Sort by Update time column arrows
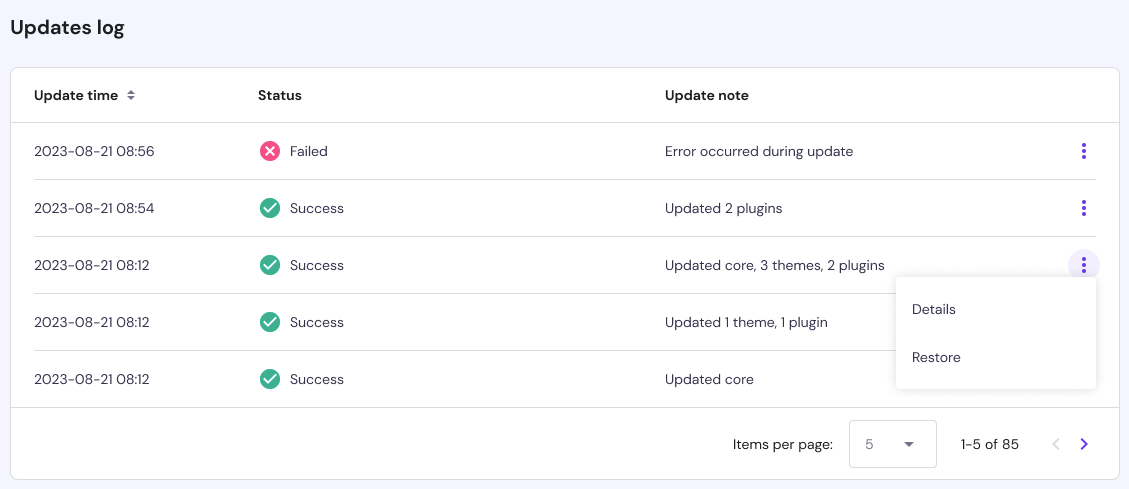Screen dimensions: 1129x489 131,96
